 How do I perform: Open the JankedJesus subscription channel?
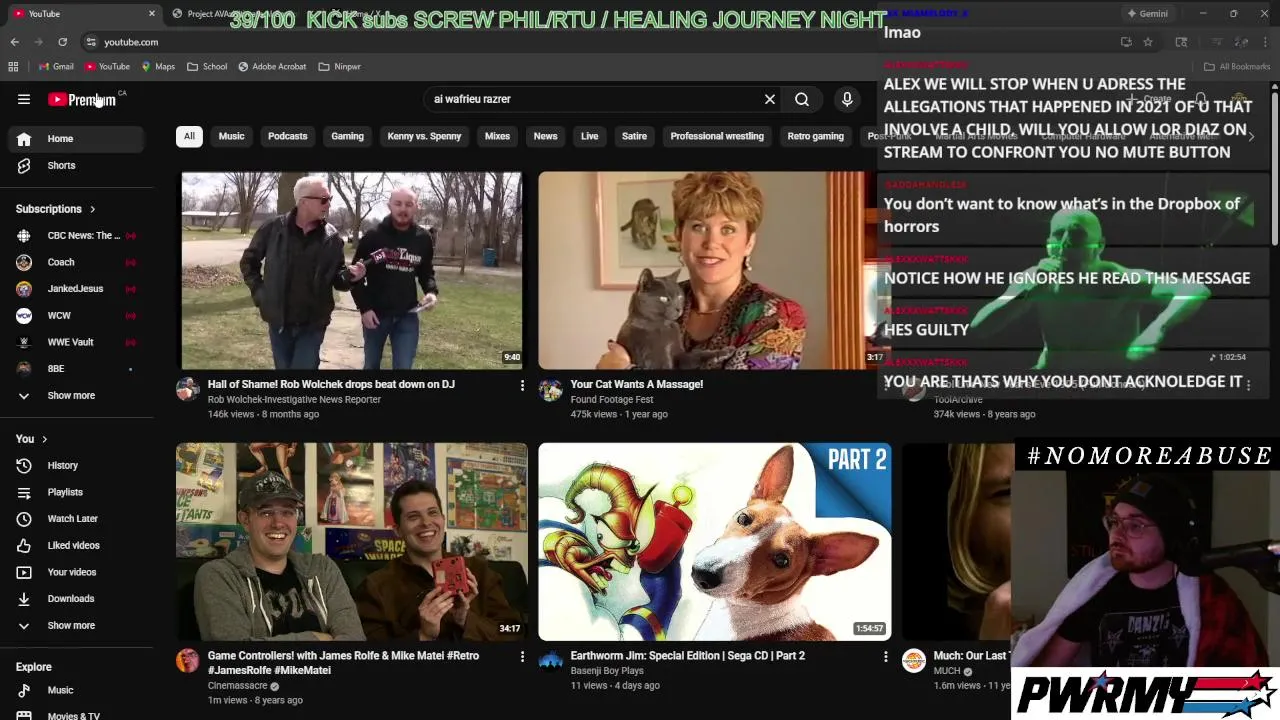(76, 289)
